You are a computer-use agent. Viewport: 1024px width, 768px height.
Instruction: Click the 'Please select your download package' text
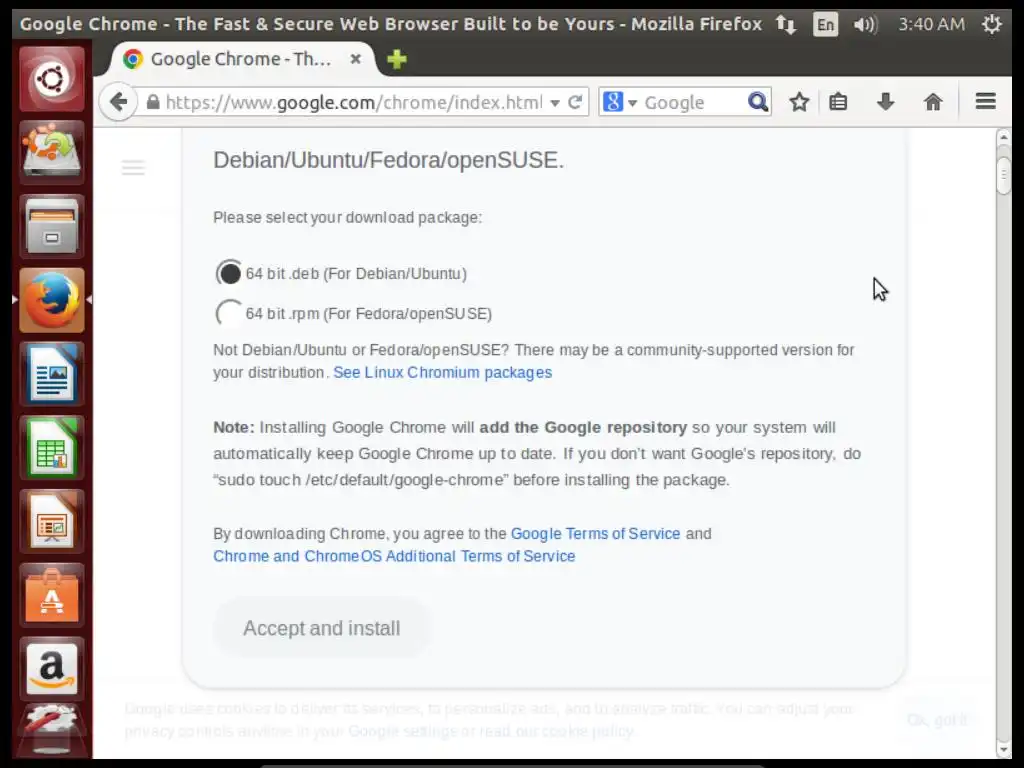[x=347, y=217]
